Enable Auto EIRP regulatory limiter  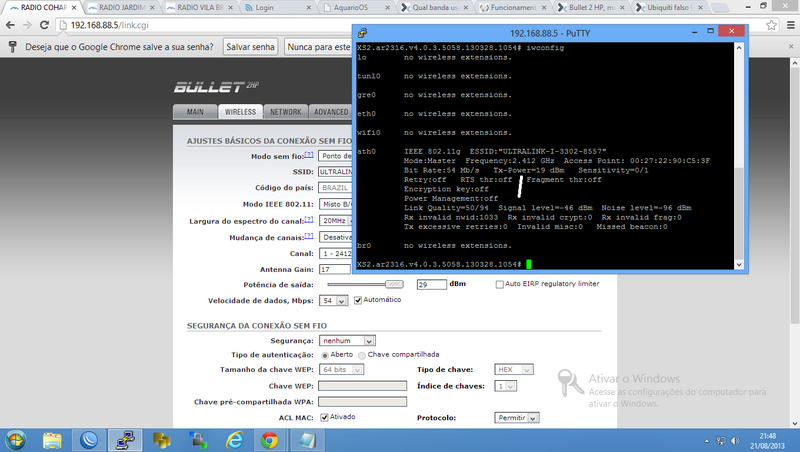pos(499,284)
